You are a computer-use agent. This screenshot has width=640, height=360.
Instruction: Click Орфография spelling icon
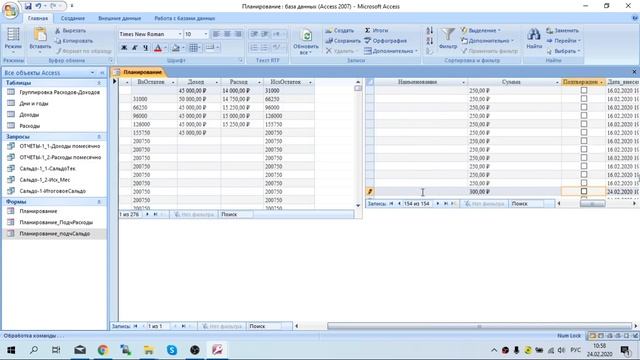(x=367, y=41)
